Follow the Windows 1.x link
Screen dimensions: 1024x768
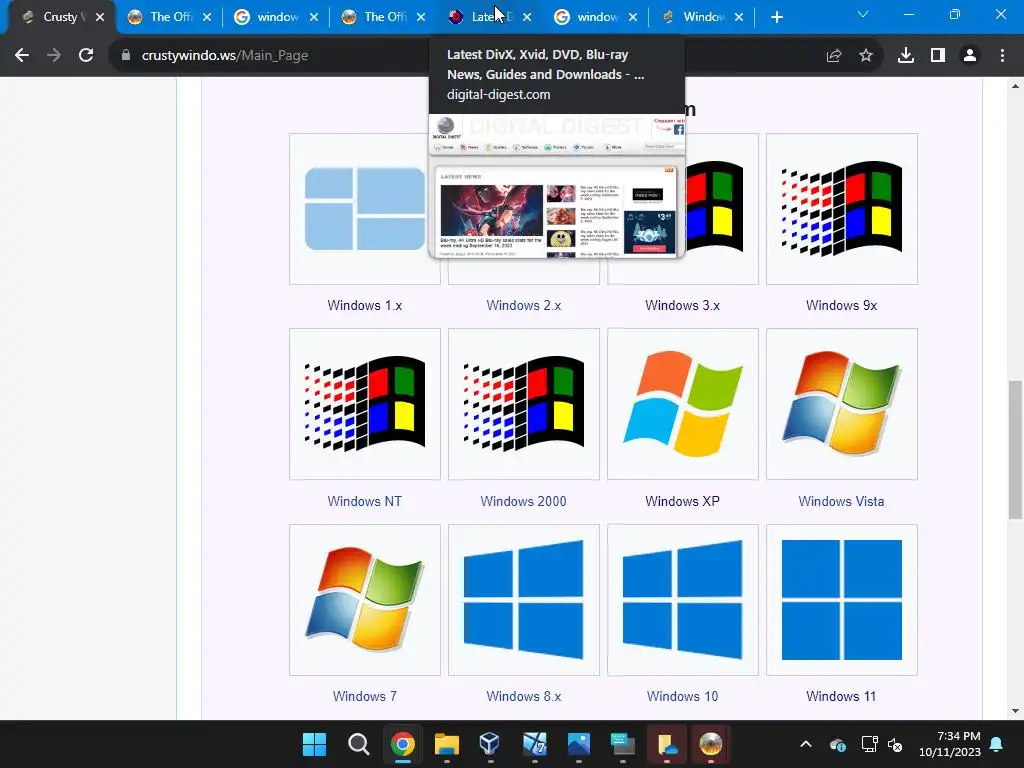(x=364, y=306)
